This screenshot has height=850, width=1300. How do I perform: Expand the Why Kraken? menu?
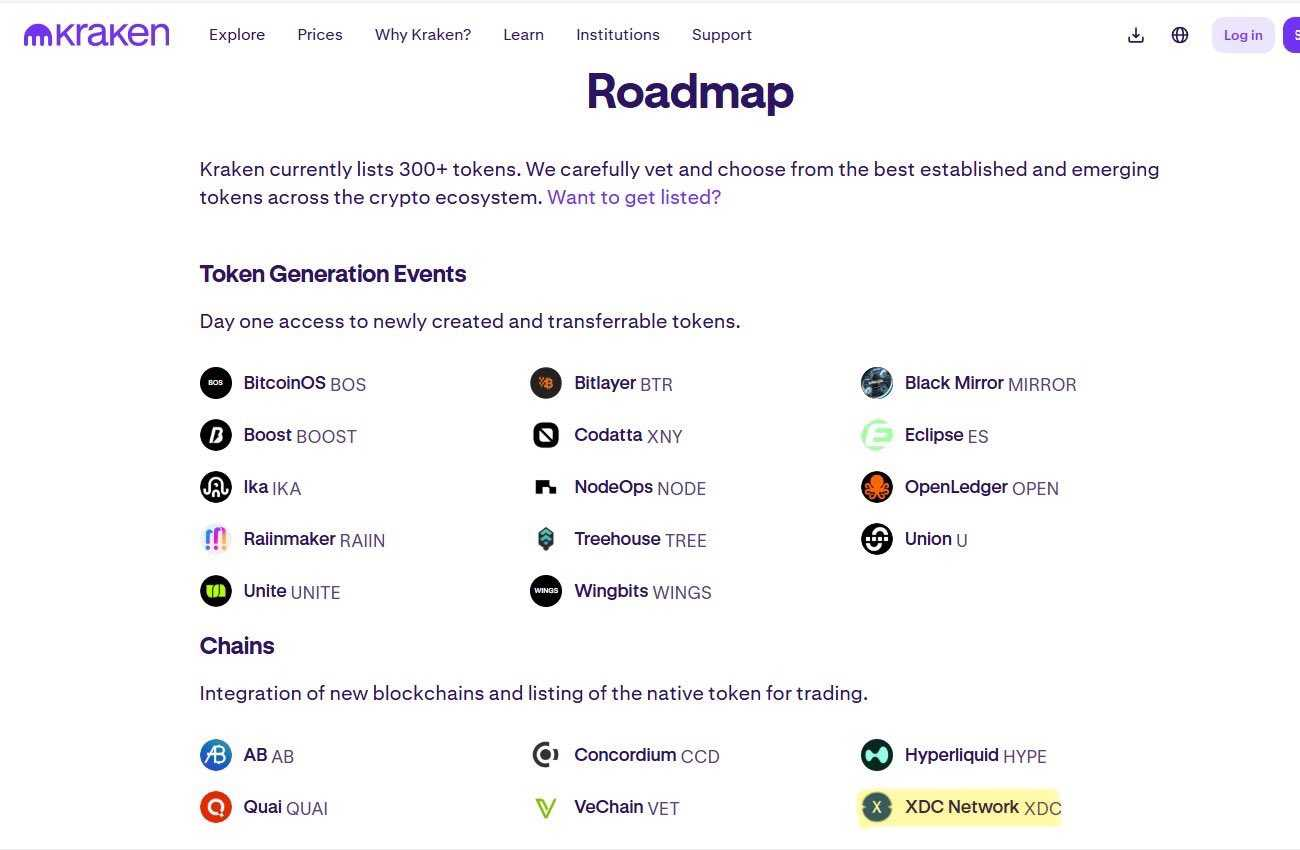click(423, 35)
